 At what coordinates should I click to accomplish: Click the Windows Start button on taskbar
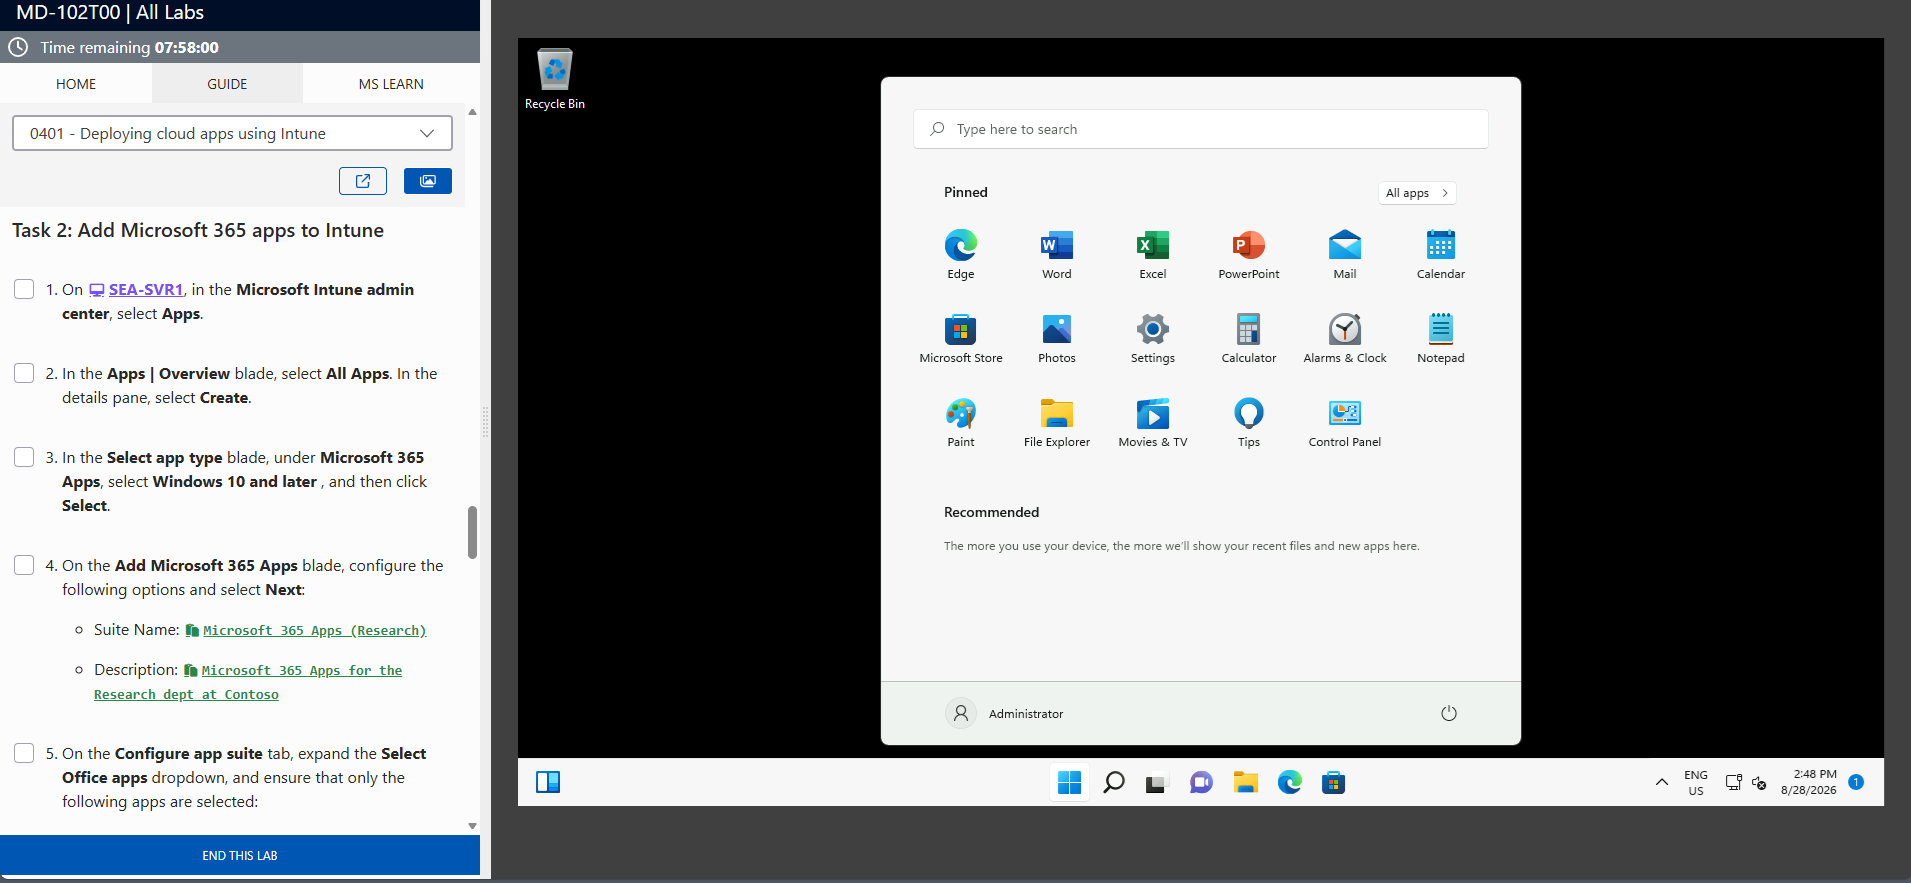coord(1069,782)
